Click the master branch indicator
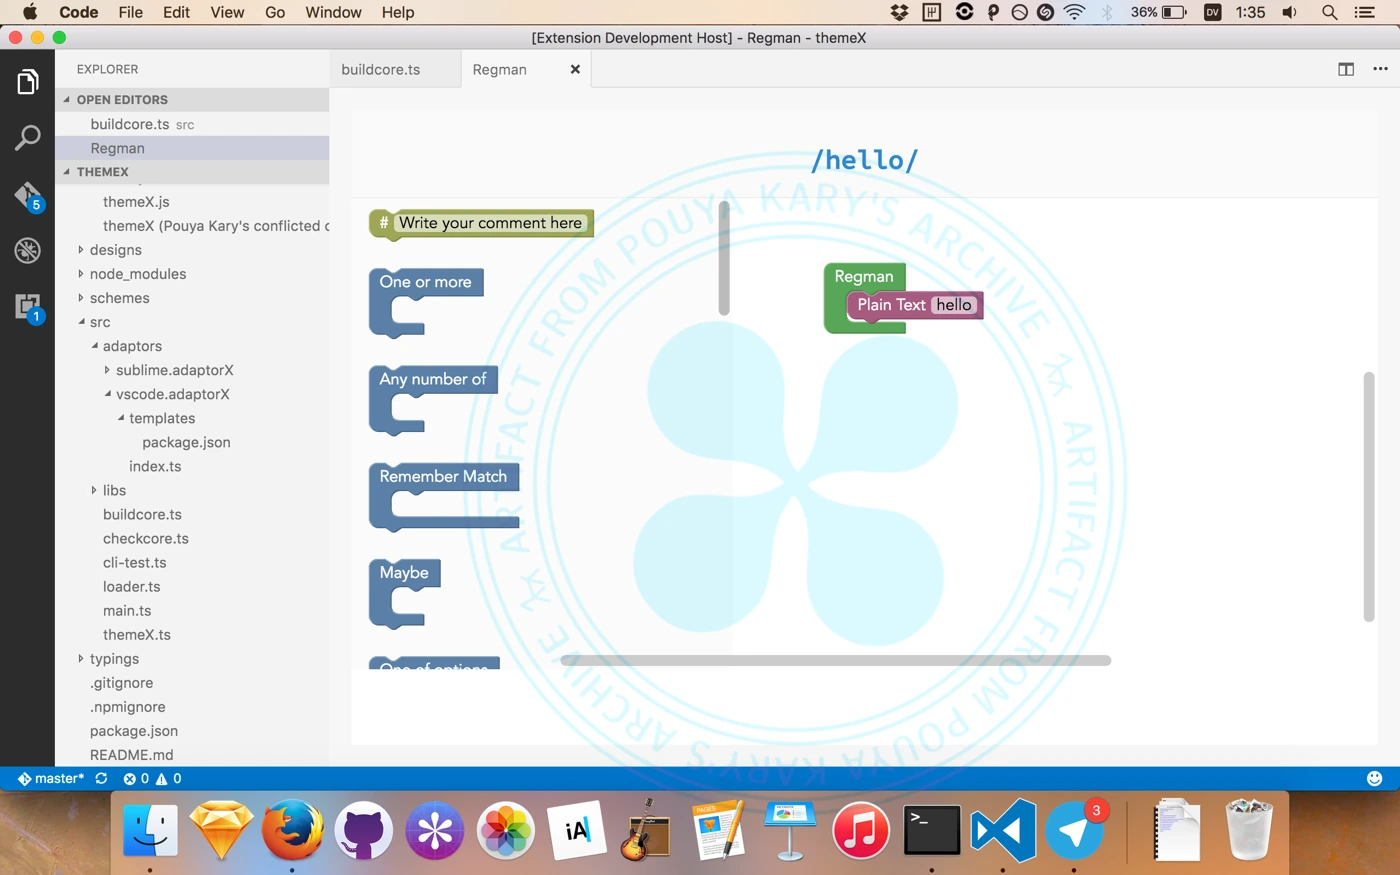The width and height of the screenshot is (1400, 875). click(52, 778)
